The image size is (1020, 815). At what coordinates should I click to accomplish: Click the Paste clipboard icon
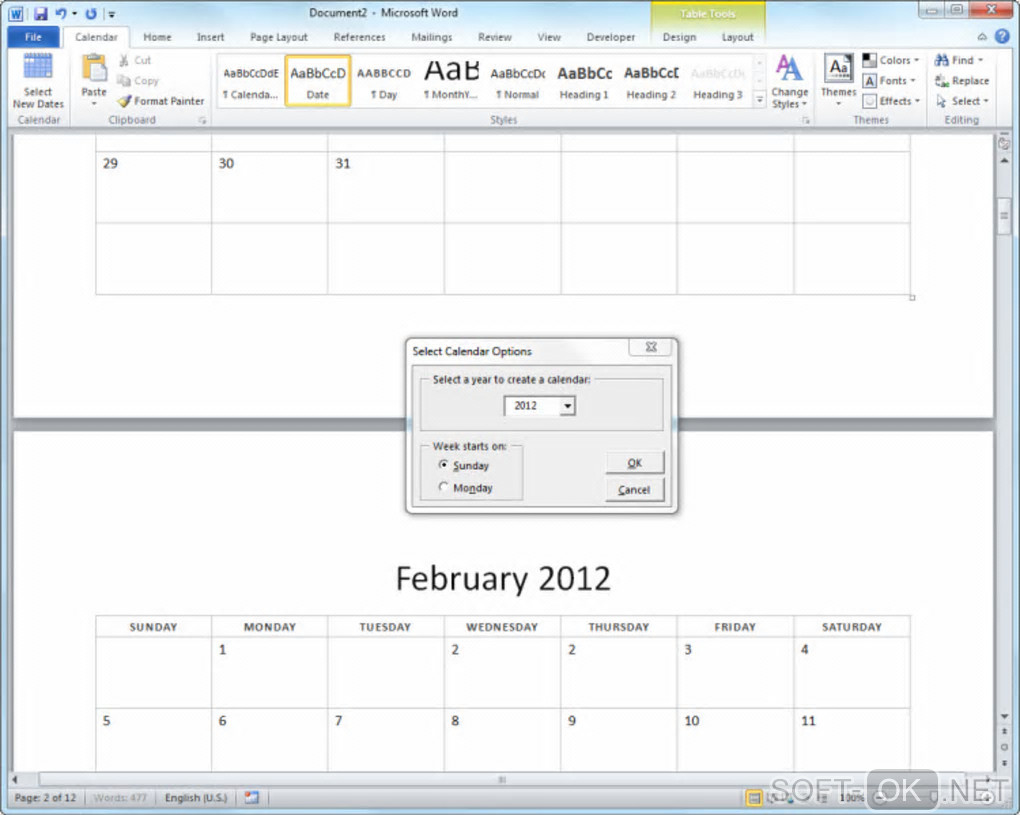[x=94, y=69]
